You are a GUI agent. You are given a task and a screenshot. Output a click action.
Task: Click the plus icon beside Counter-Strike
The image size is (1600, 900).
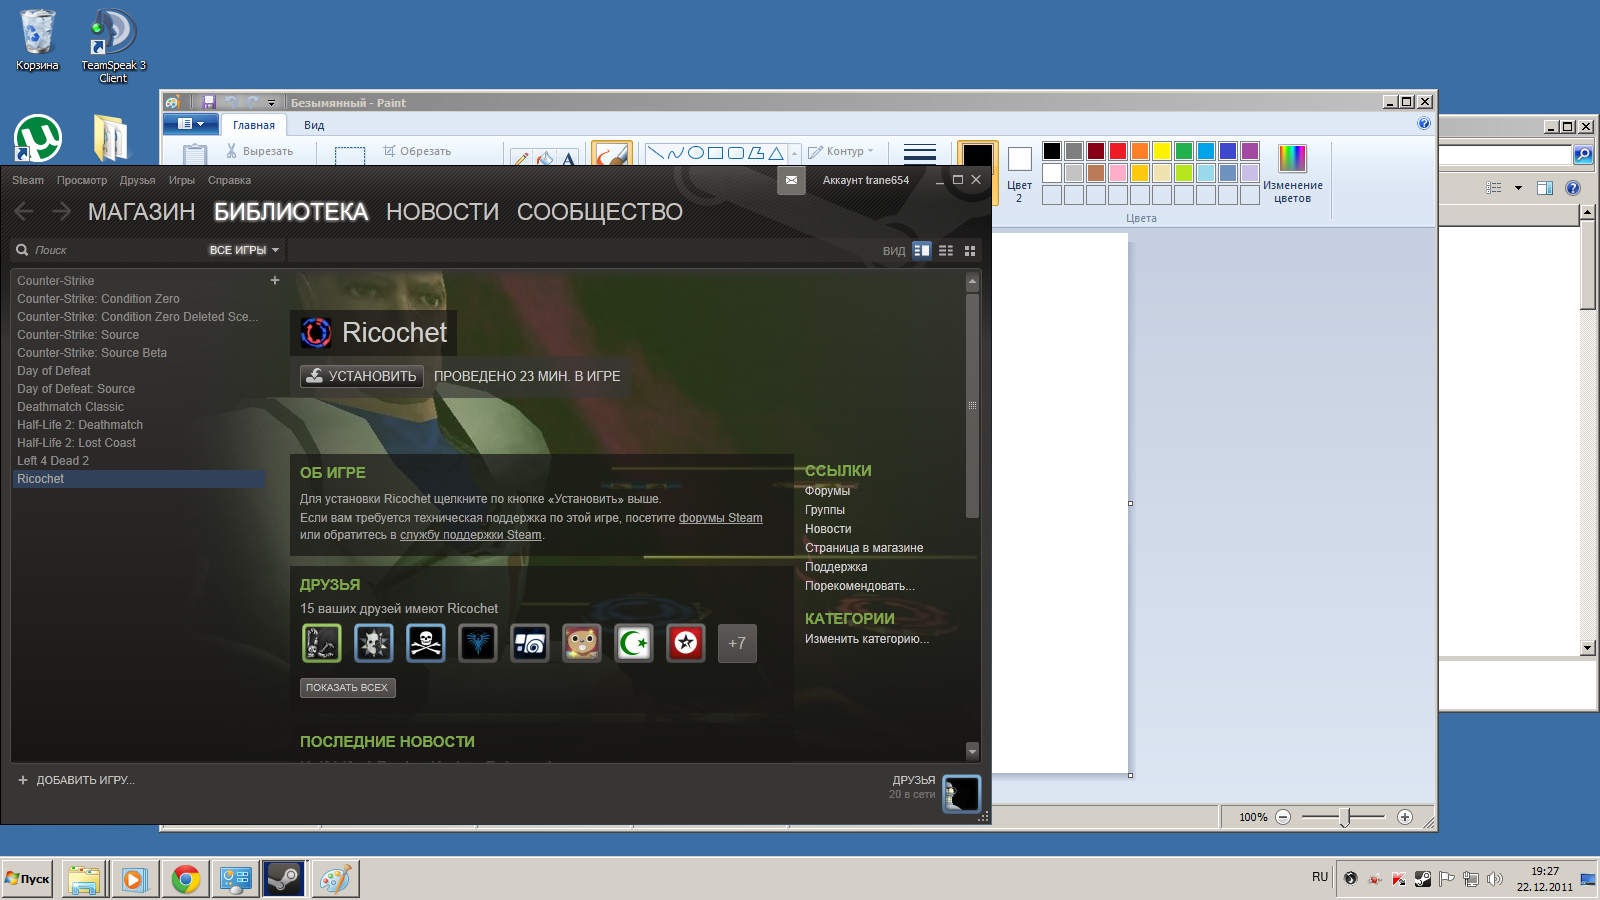tap(275, 281)
